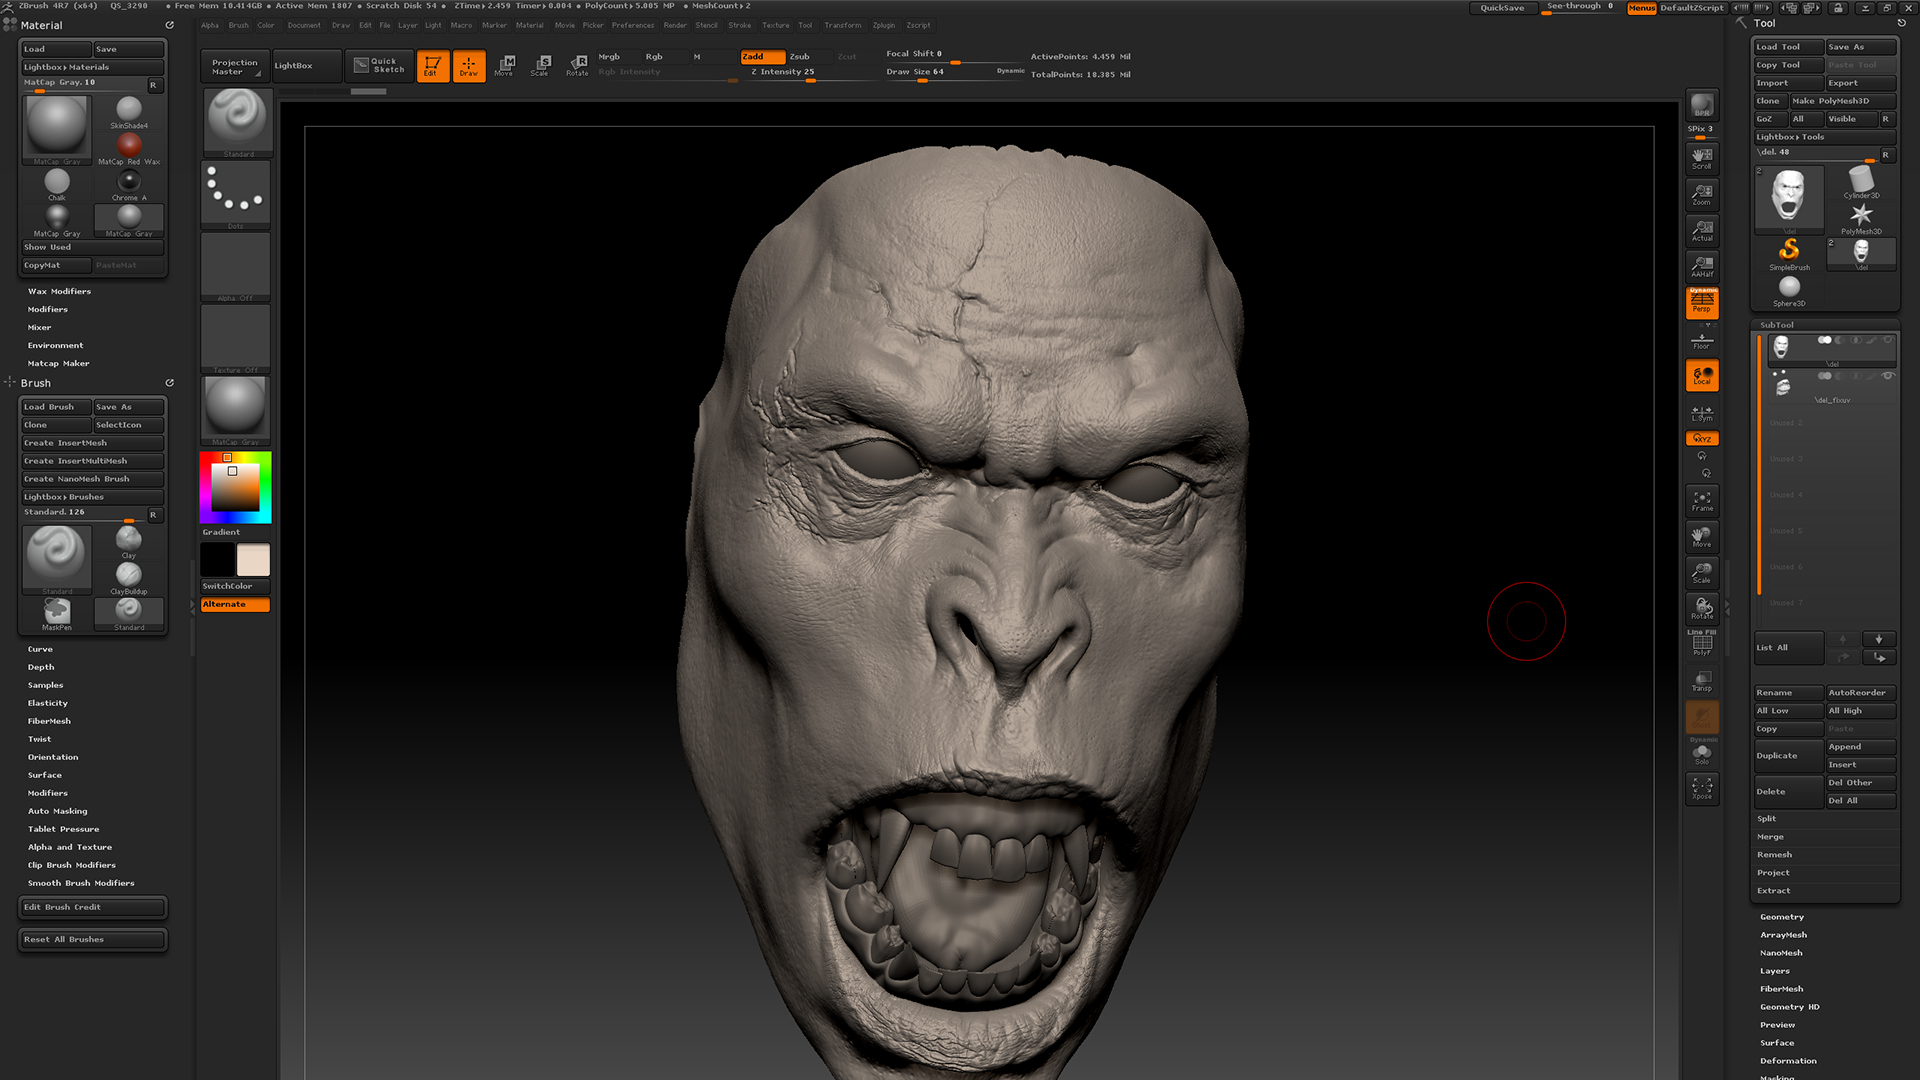
Task: Expand the Deformation section
Action: [1788, 1061]
